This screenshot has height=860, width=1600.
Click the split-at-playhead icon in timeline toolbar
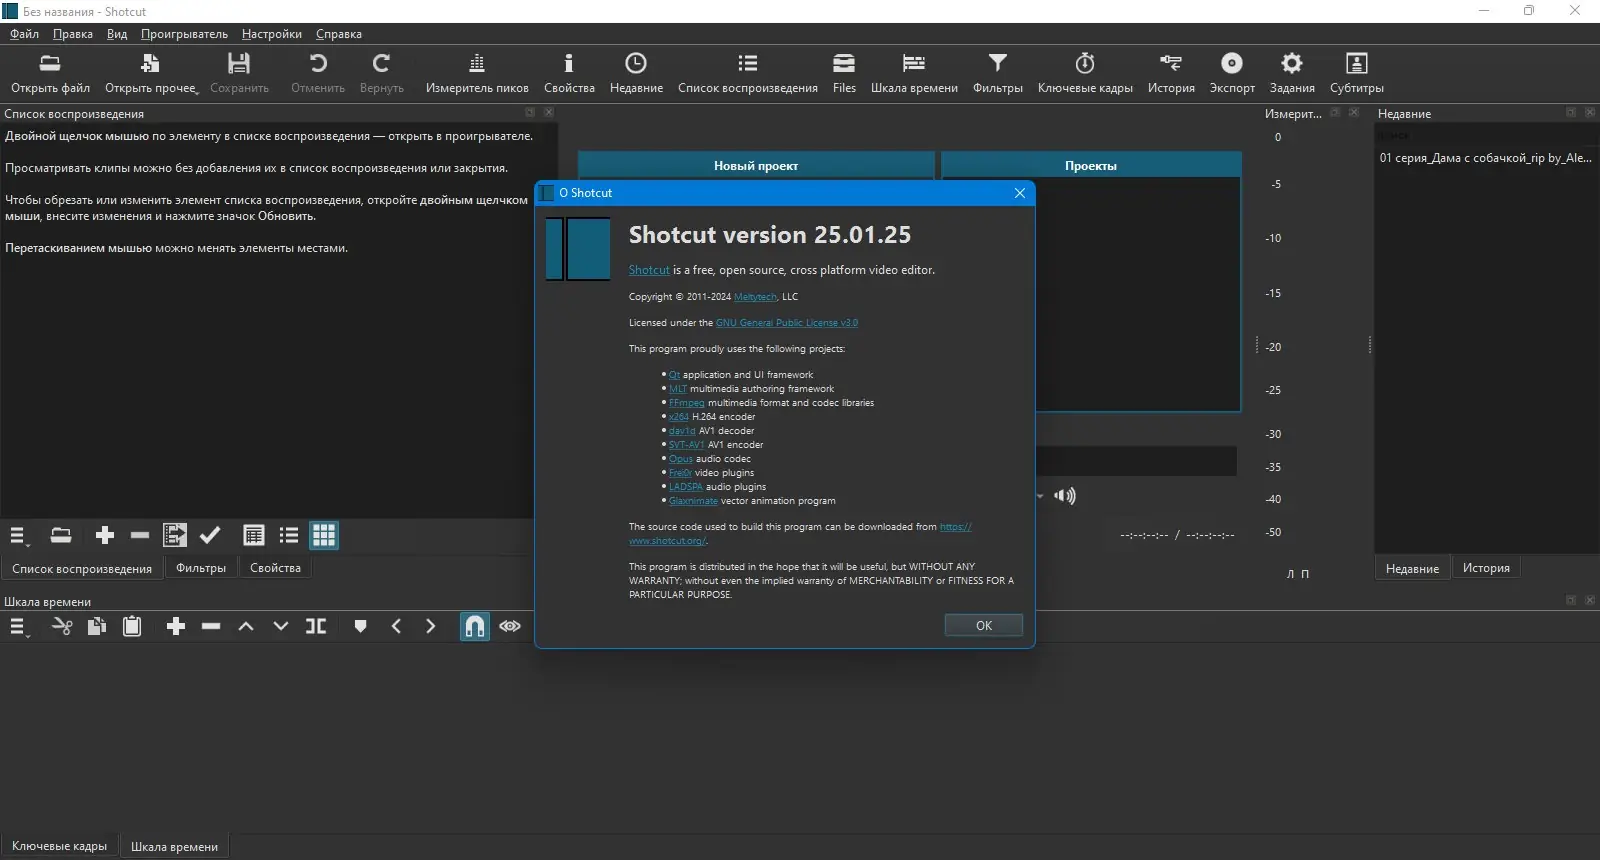316,627
